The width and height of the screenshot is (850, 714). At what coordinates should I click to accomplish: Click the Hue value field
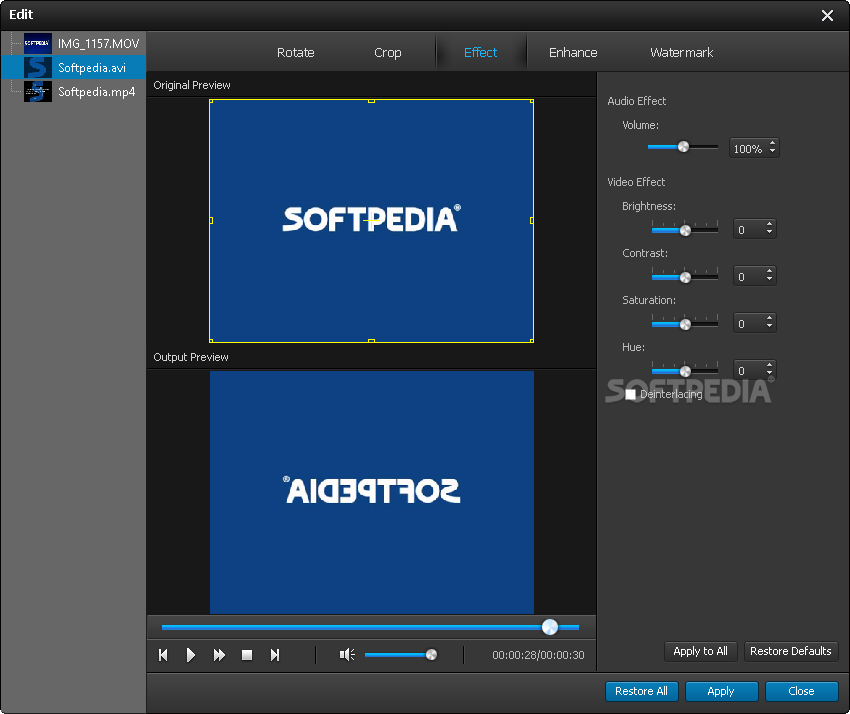[x=749, y=371]
